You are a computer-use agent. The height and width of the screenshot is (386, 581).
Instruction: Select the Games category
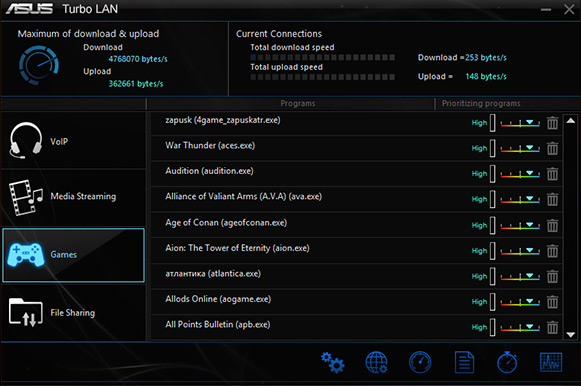click(73, 255)
